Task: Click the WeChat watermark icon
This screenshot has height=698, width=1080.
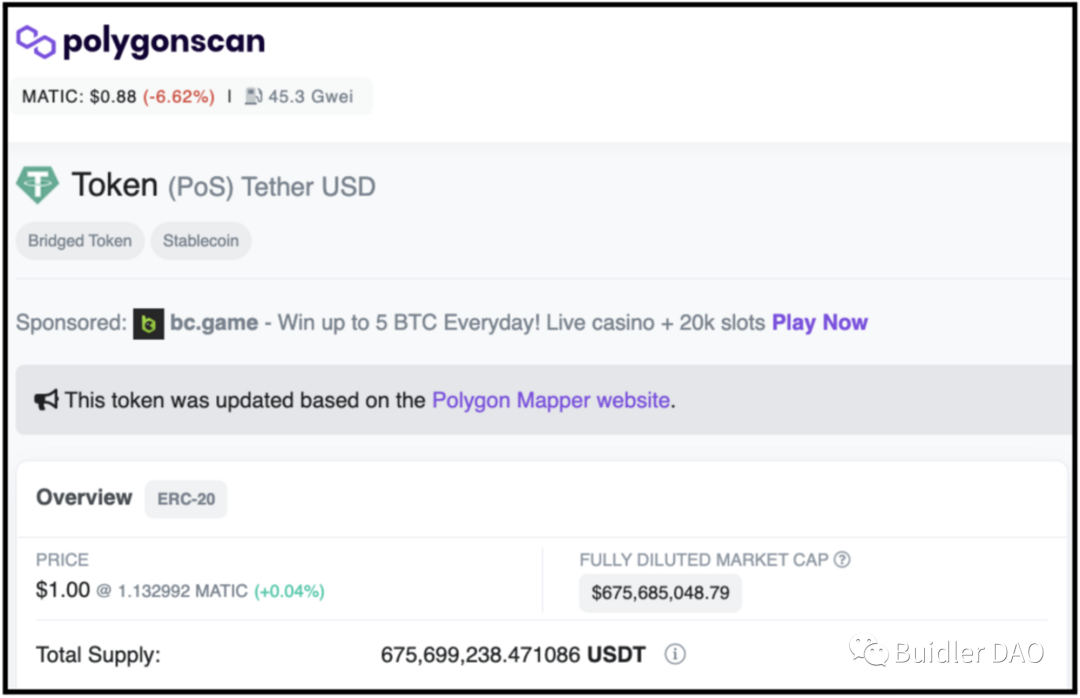Action: click(868, 652)
